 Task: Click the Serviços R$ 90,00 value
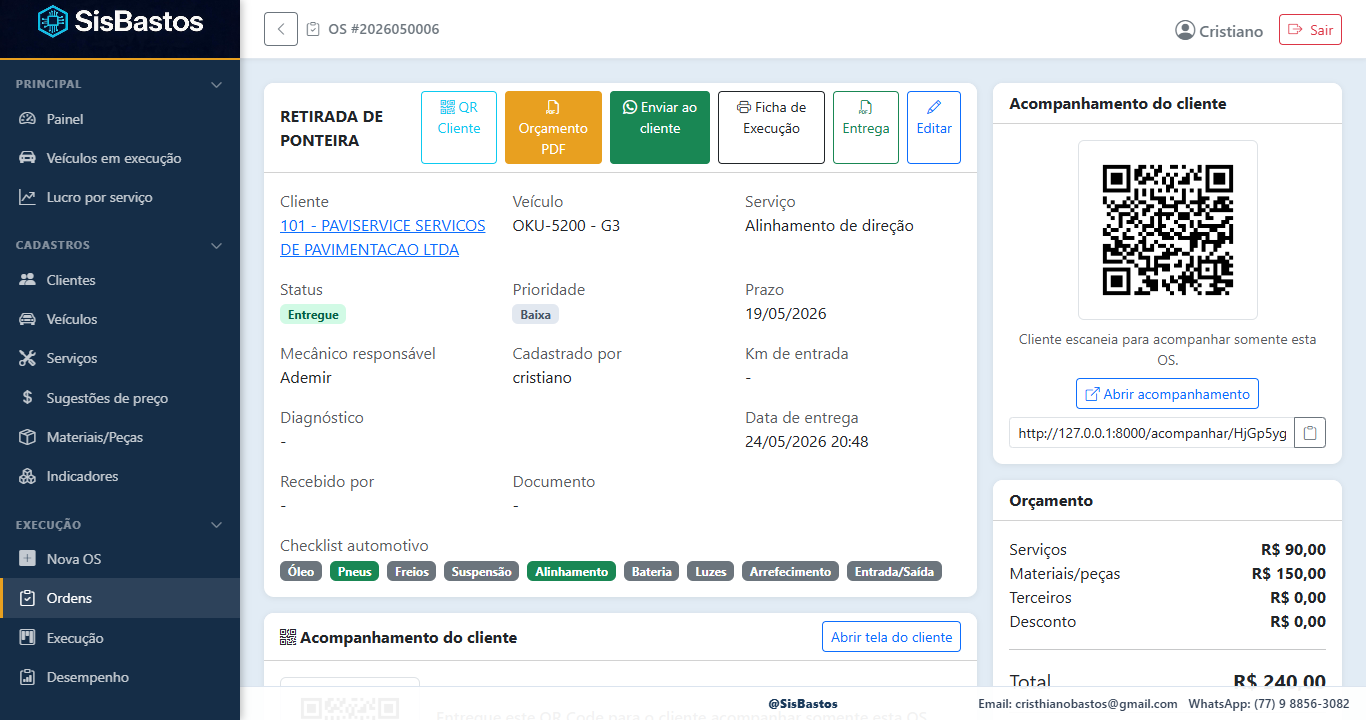(1294, 550)
